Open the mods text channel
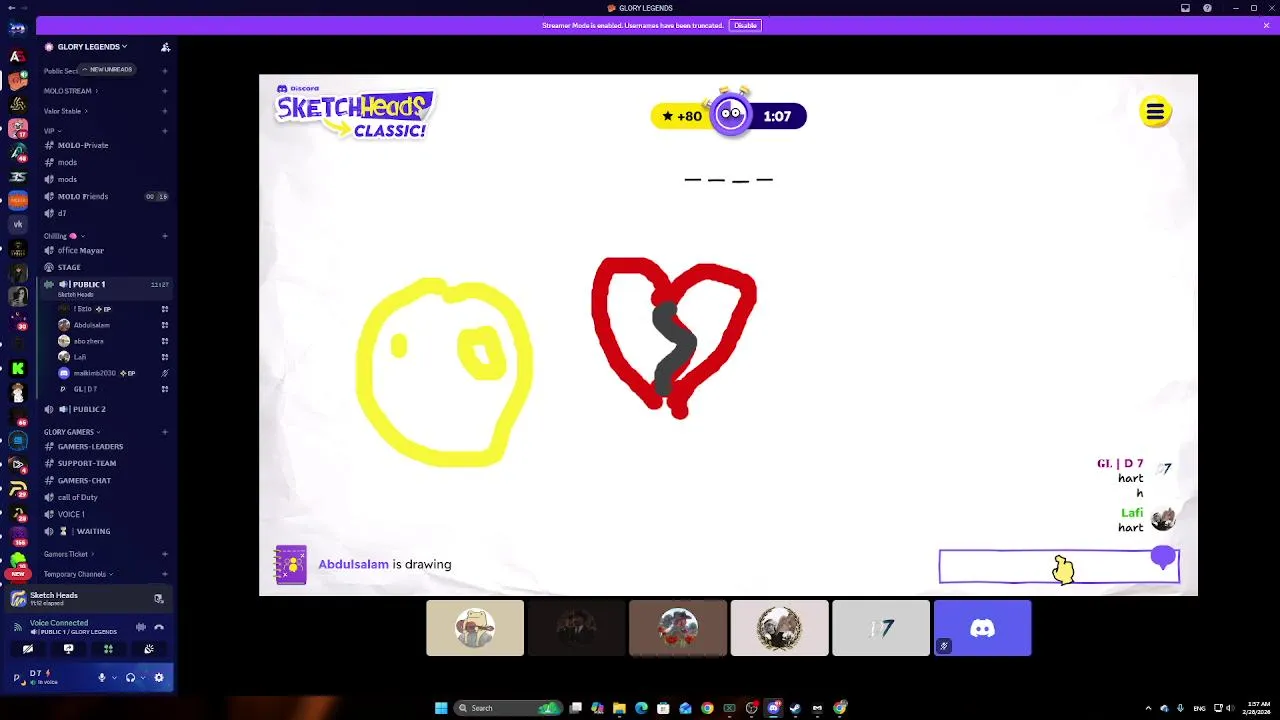This screenshot has width=1280, height=720. click(107, 162)
